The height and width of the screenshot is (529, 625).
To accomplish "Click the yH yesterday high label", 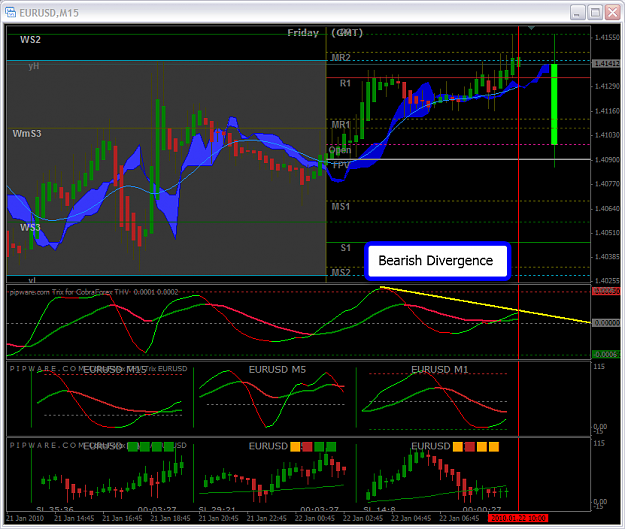I will coord(34,66).
